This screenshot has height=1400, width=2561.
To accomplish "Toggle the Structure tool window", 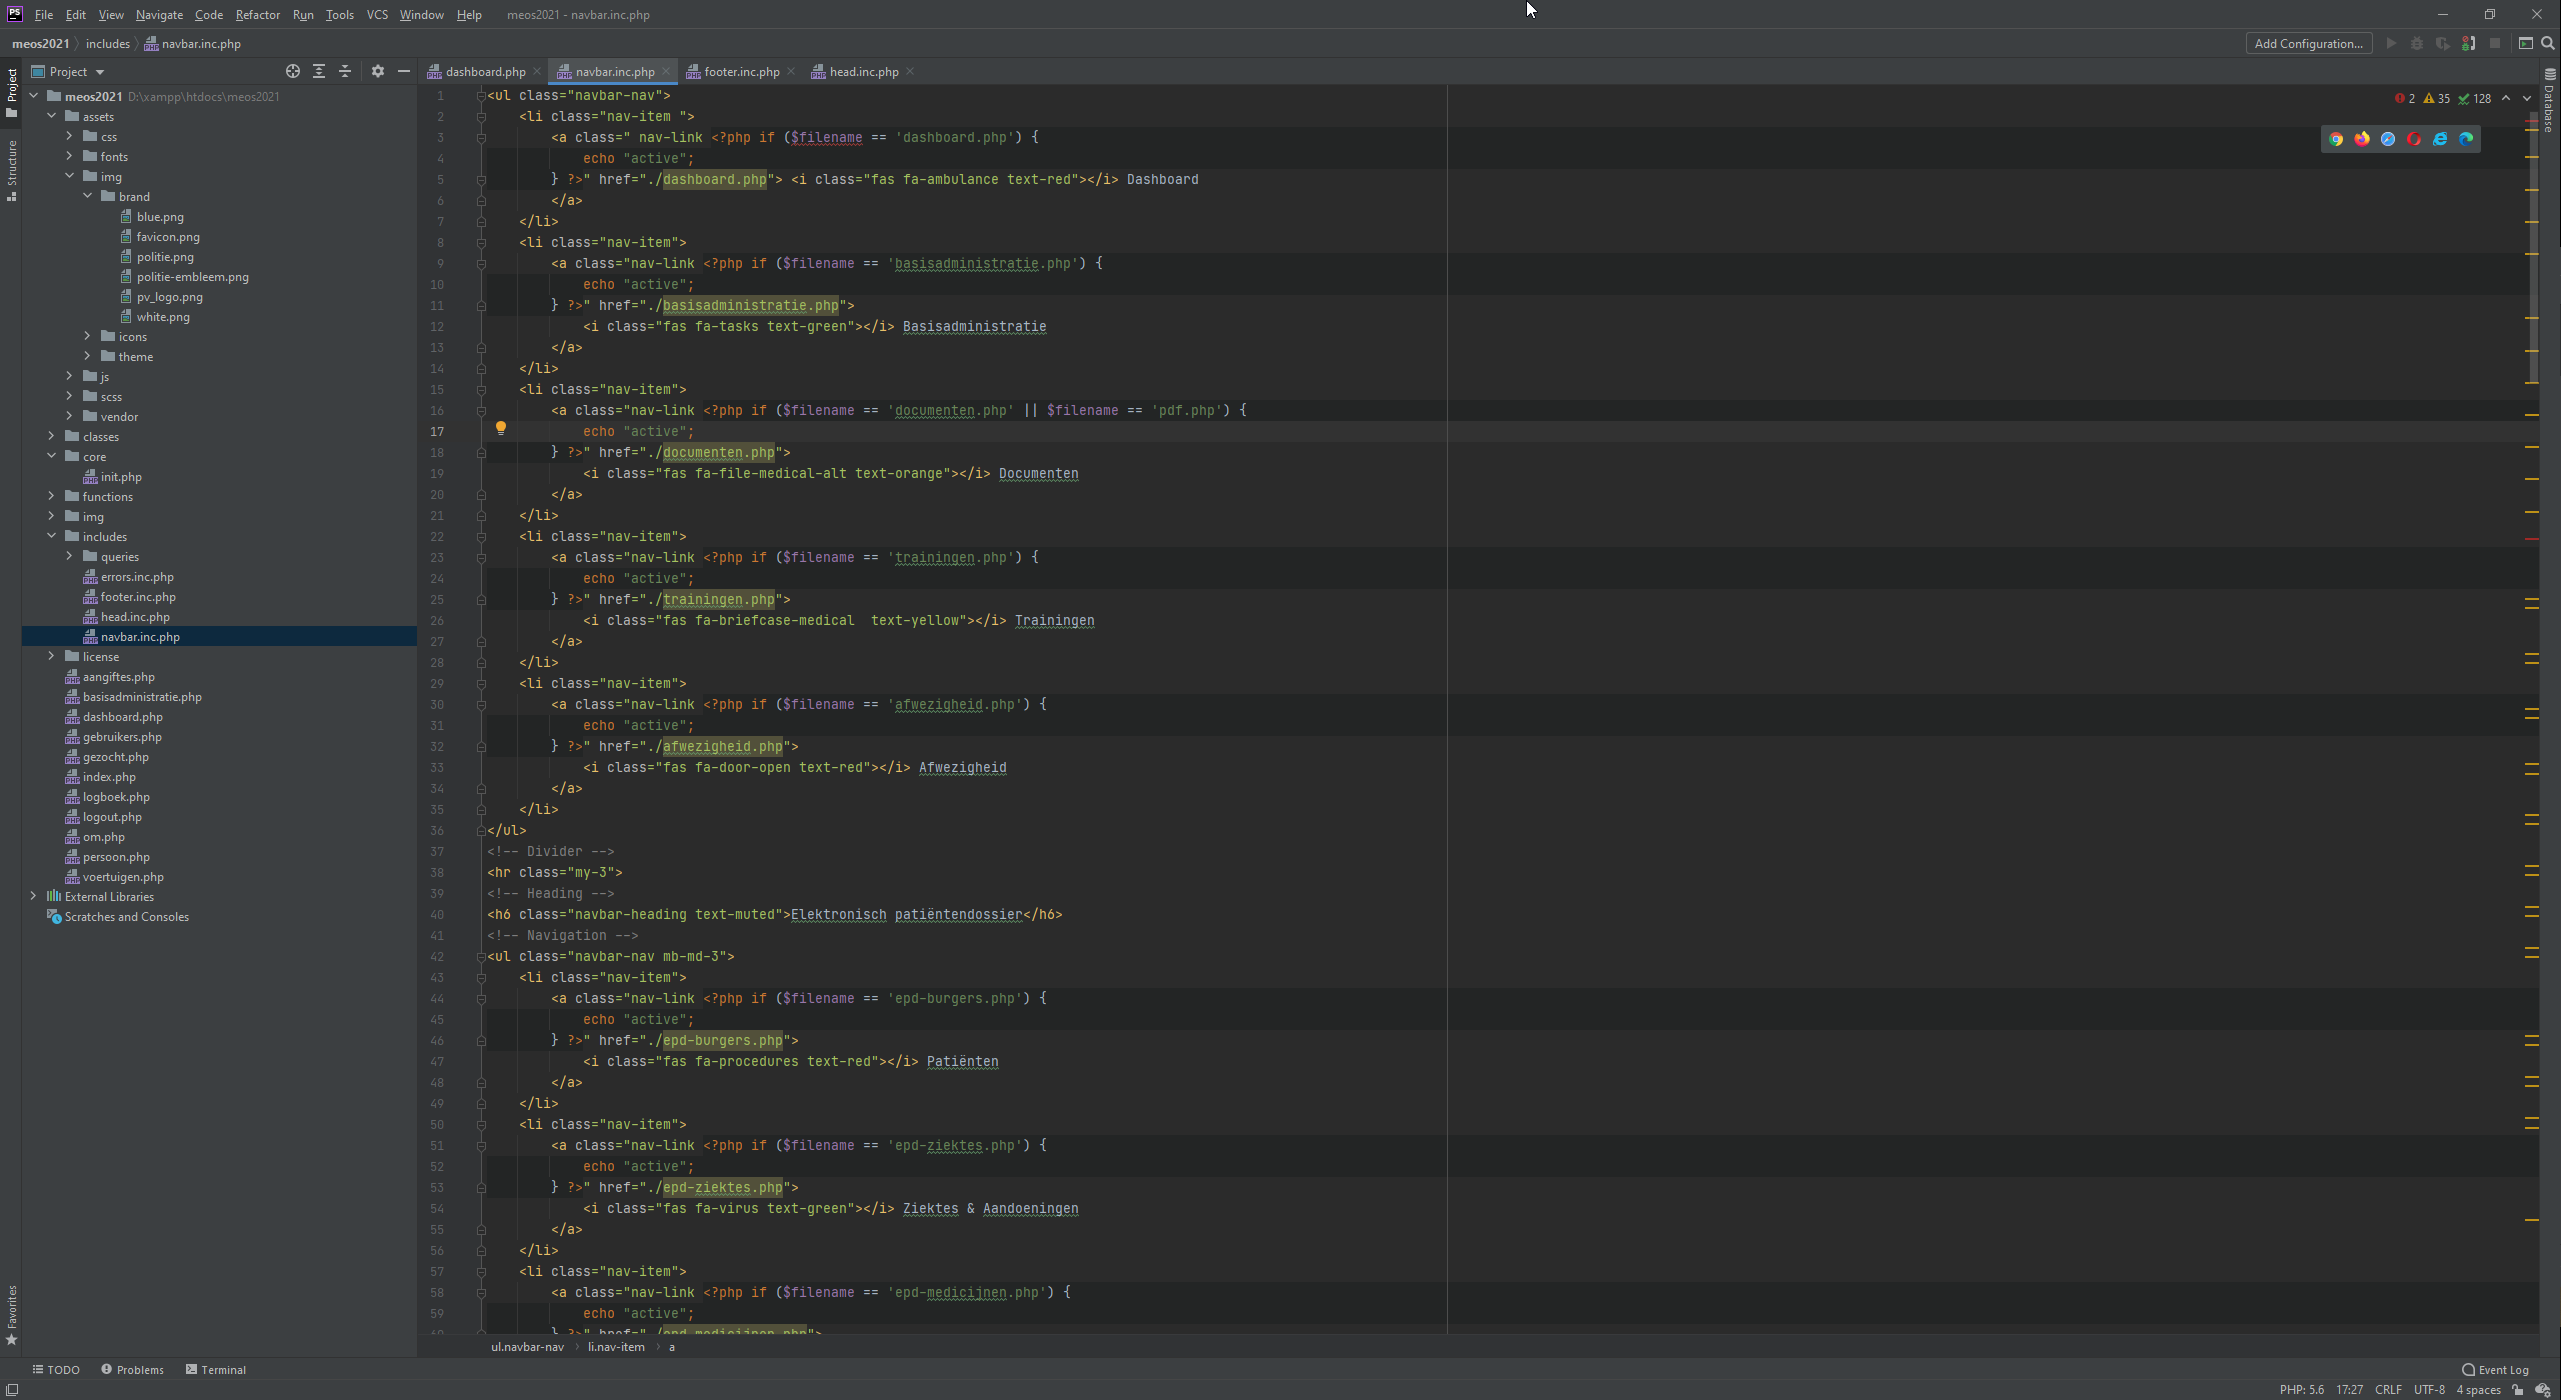I will click(x=11, y=170).
